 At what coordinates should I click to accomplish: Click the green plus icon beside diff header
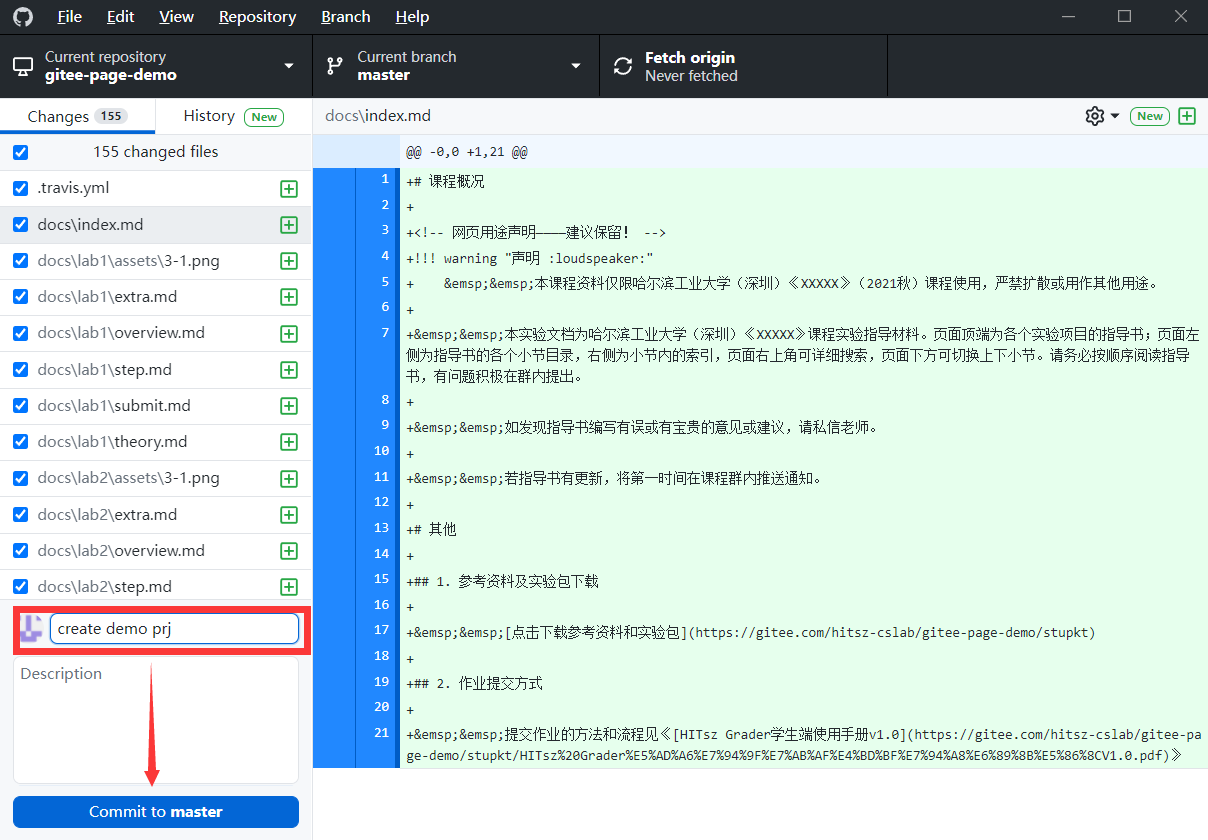point(1187,116)
